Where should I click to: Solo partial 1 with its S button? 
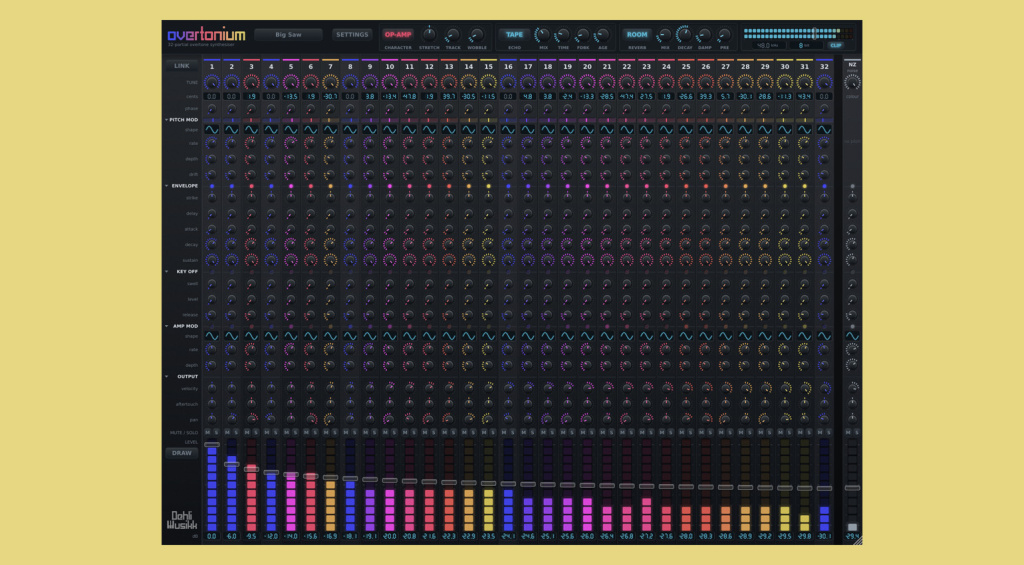216,432
